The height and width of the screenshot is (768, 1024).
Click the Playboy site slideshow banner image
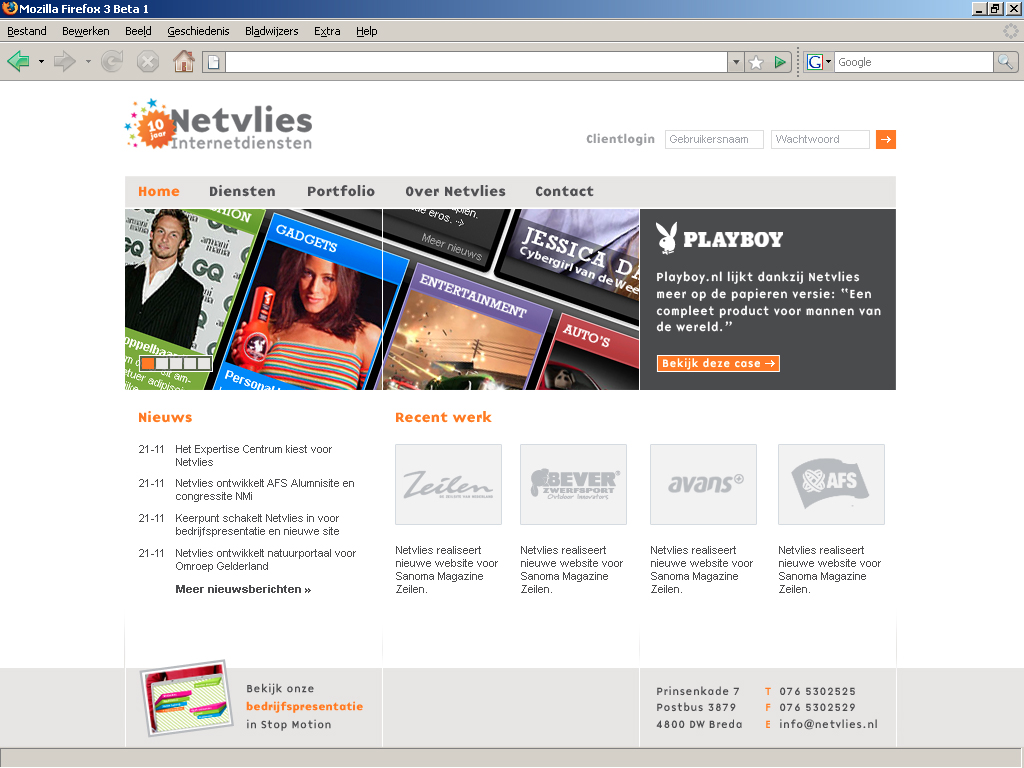pyautogui.click(x=382, y=299)
